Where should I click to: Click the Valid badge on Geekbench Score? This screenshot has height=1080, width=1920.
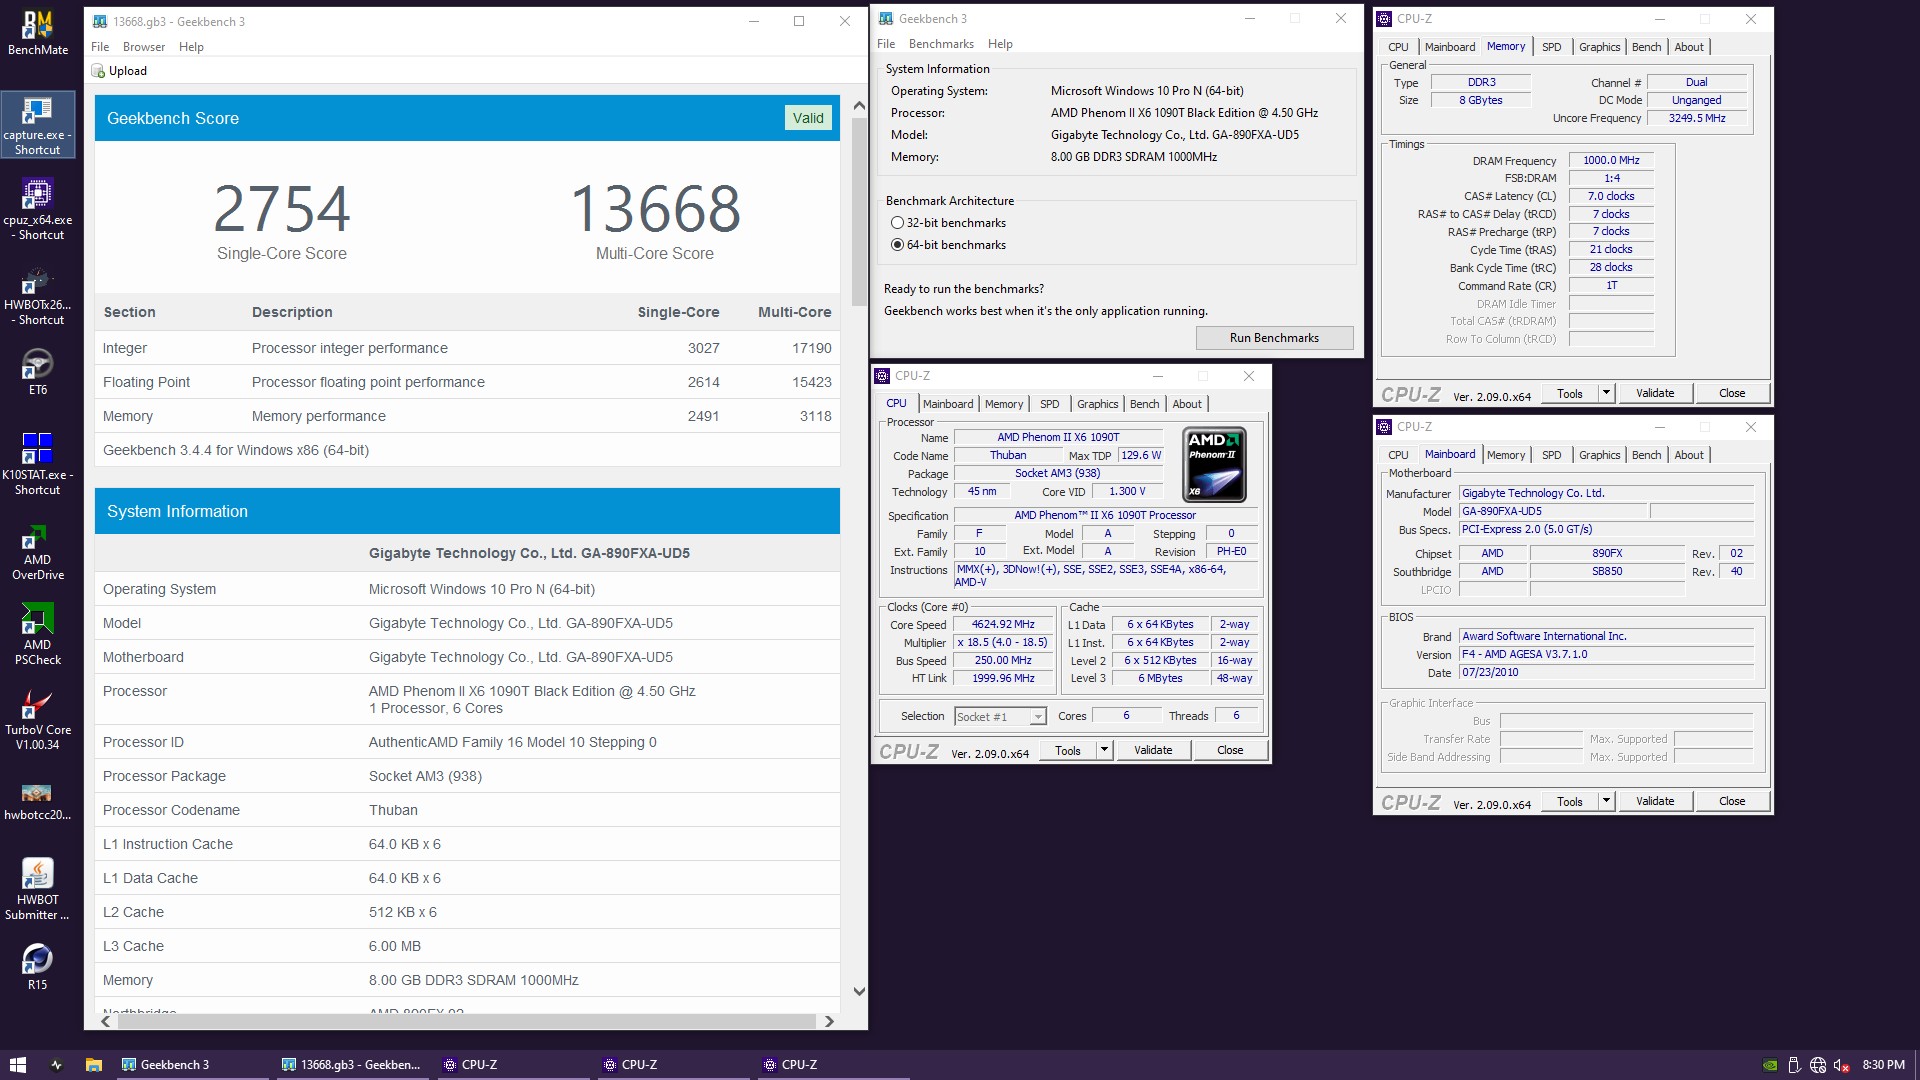tap(808, 118)
